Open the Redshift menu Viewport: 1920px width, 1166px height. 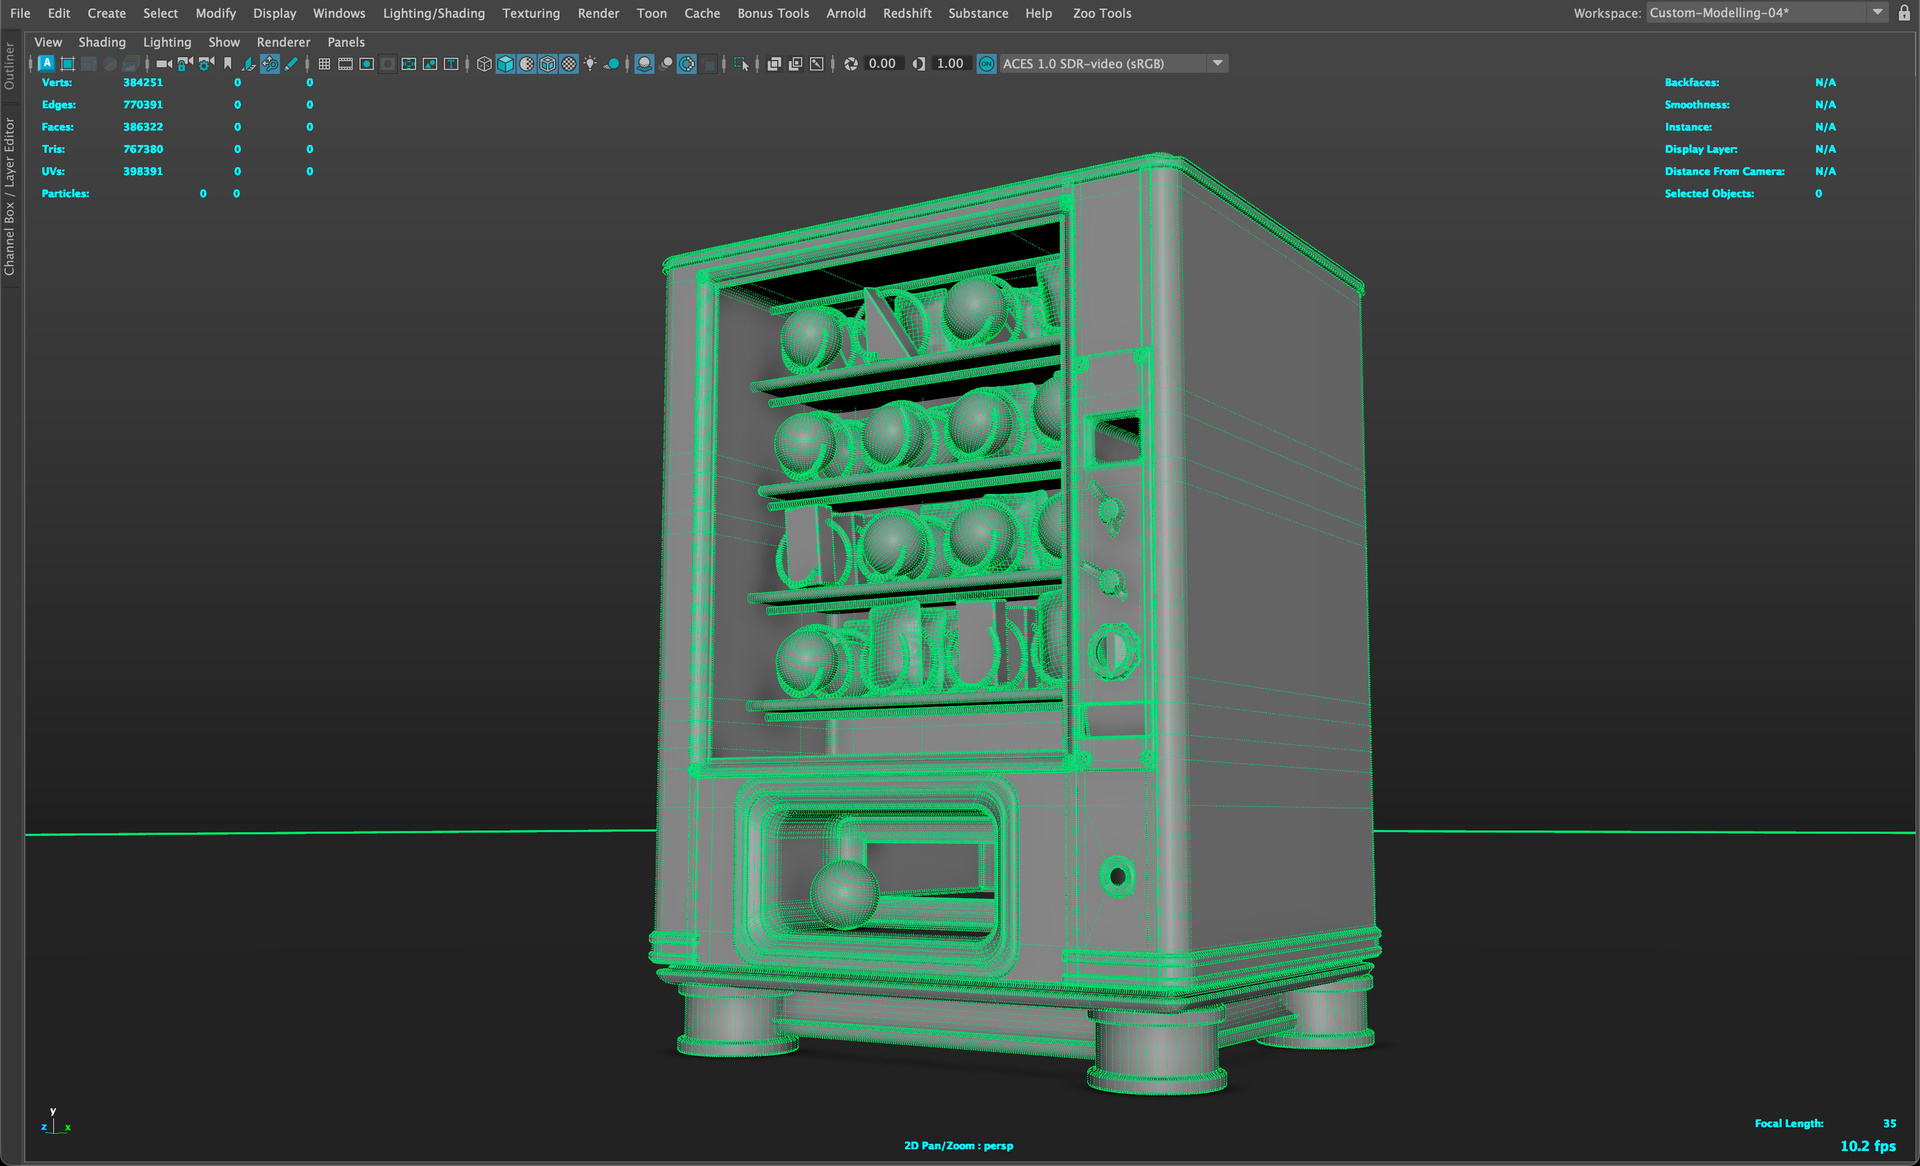tap(907, 13)
